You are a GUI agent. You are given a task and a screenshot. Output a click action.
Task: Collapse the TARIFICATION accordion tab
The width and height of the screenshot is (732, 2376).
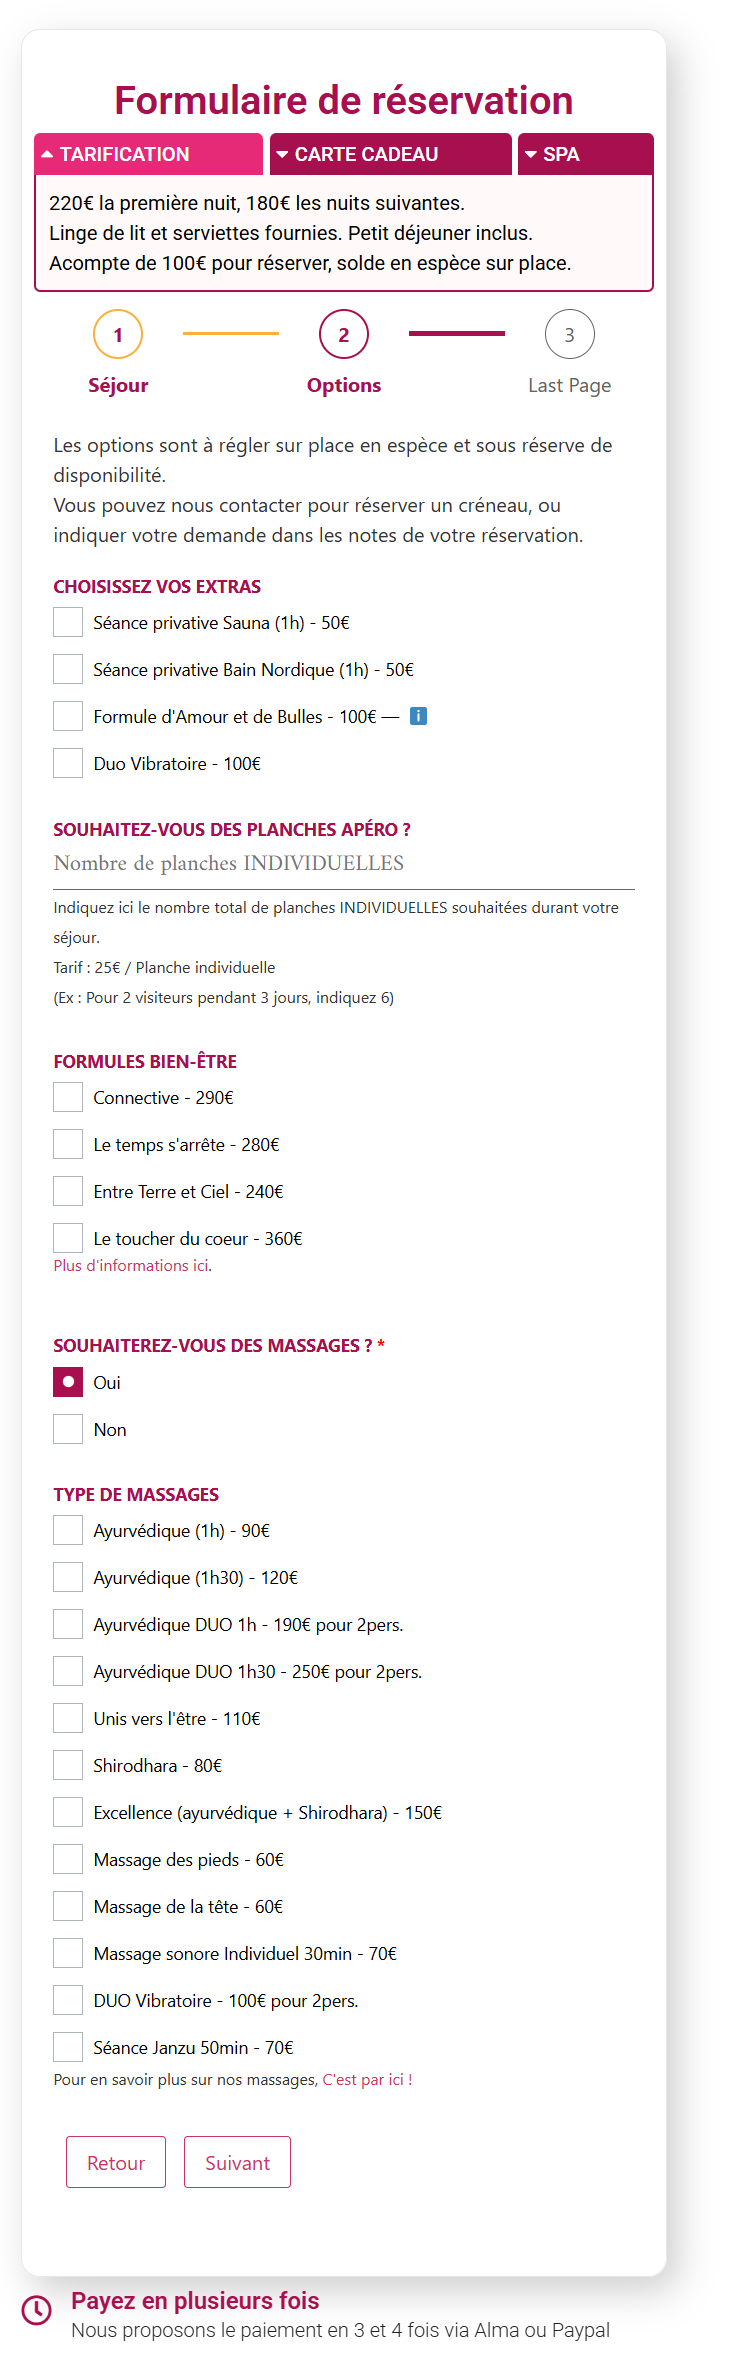(x=149, y=154)
